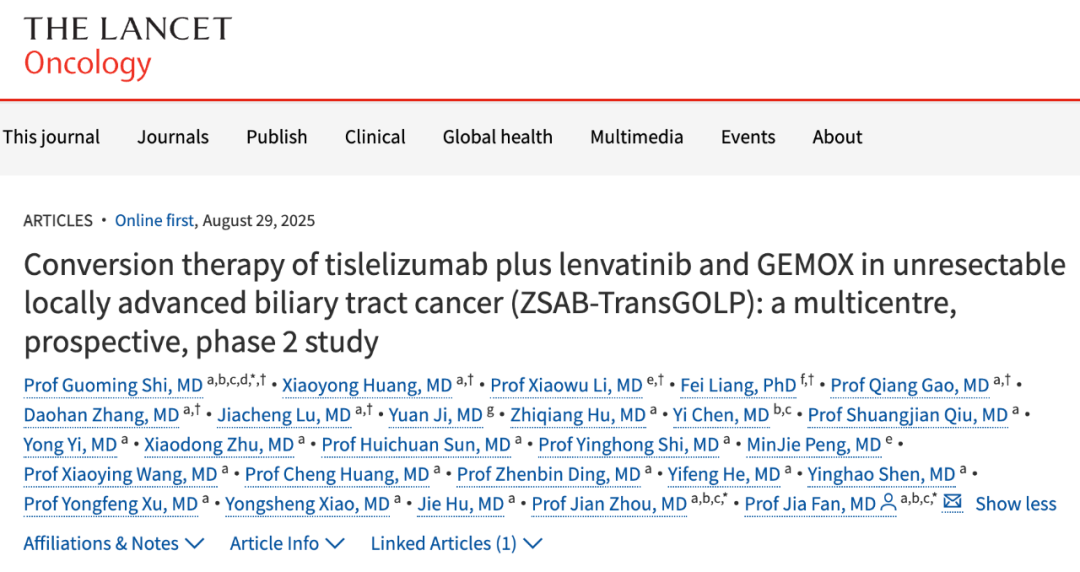Follow the Online first link
Screen dimensions: 1080x572
(154, 221)
